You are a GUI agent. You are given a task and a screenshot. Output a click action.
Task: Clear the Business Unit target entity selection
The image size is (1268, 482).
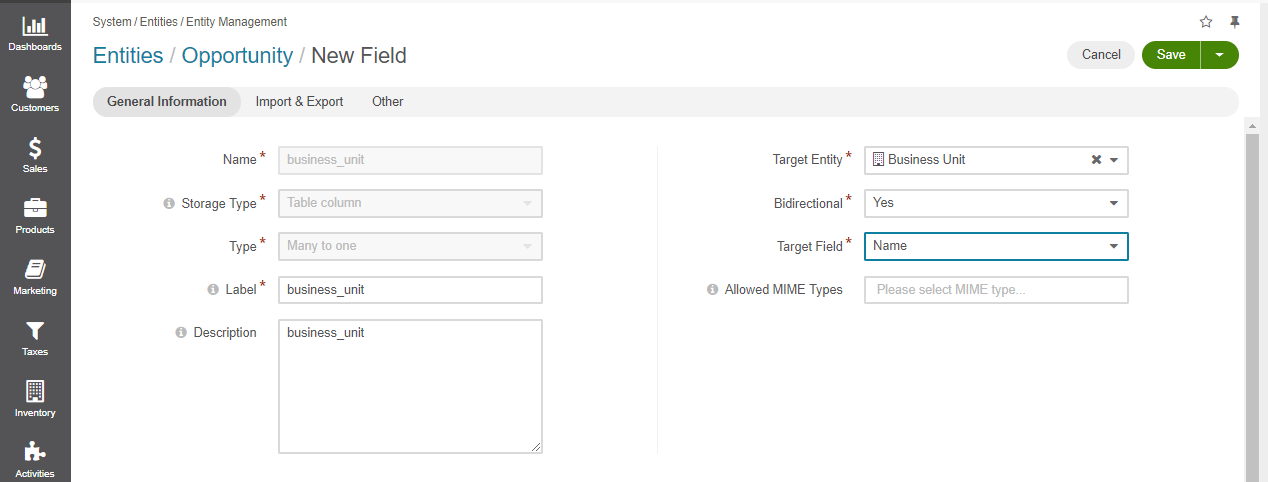pos(1096,160)
